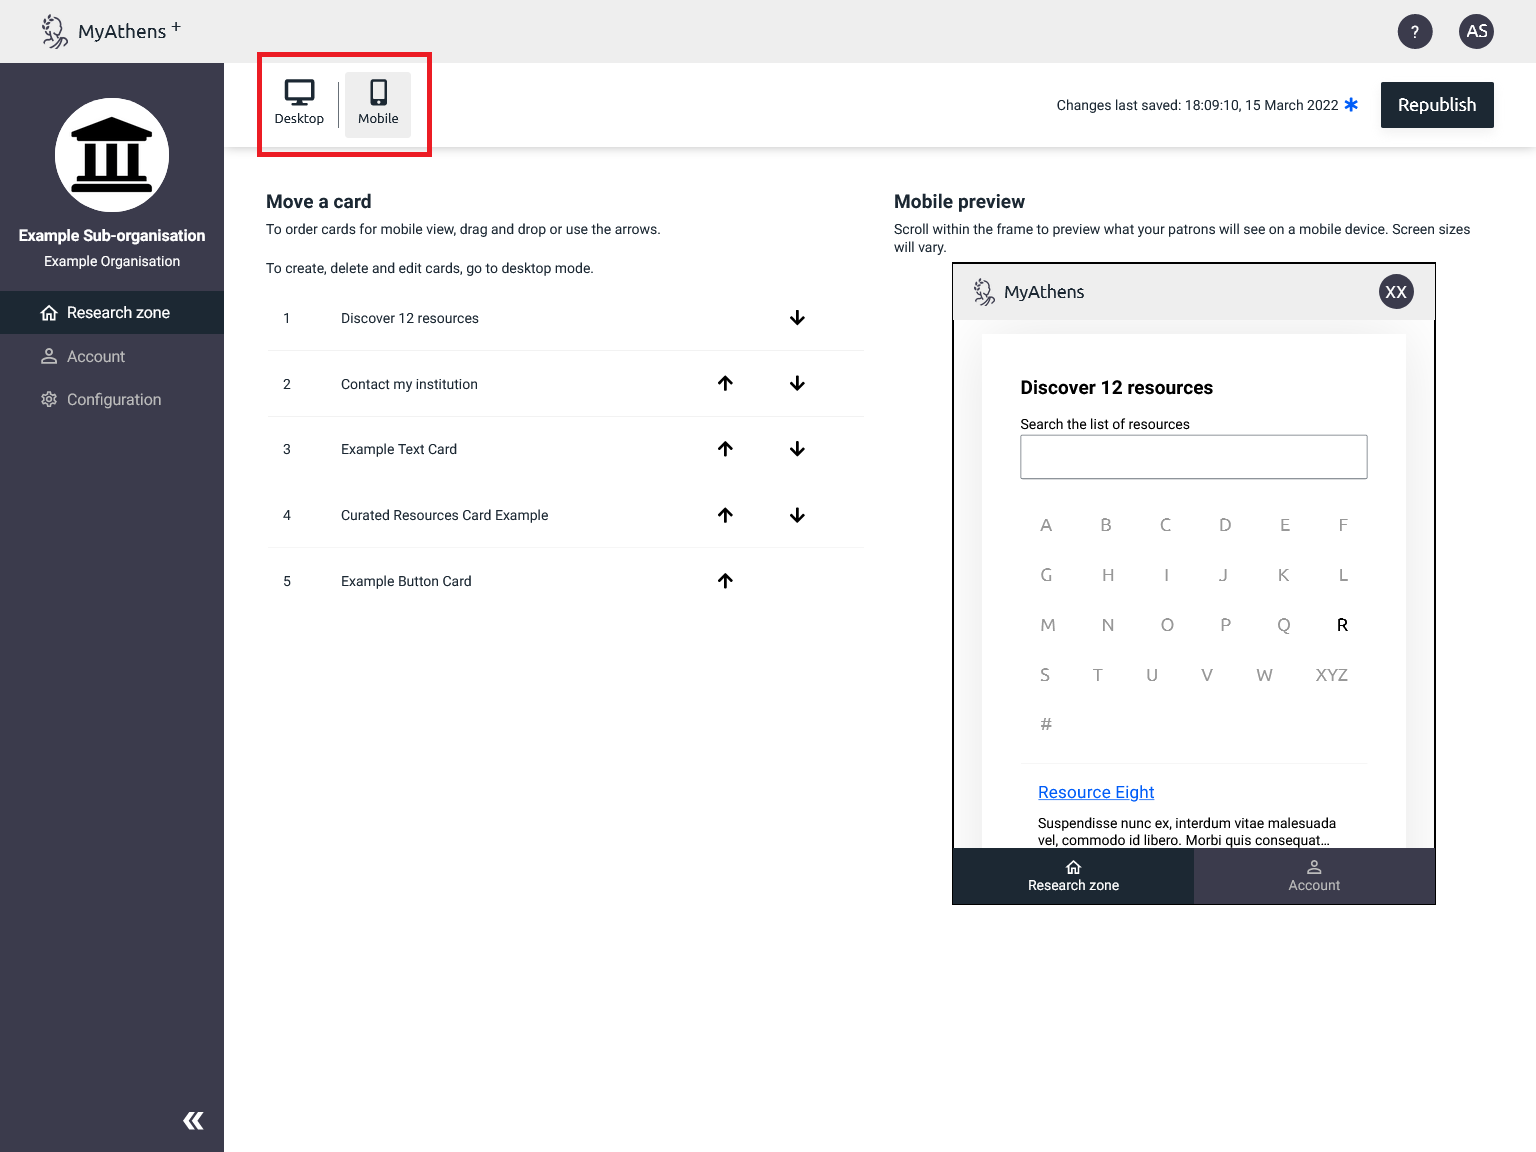The width and height of the screenshot is (1536, 1152).
Task: Open the AS user avatar menu
Action: point(1476,31)
